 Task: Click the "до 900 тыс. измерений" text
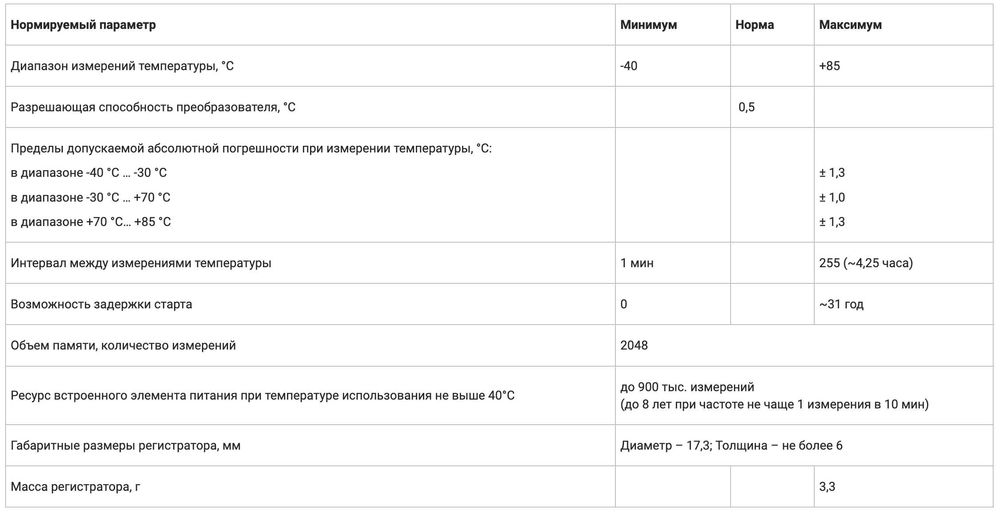coord(687,386)
